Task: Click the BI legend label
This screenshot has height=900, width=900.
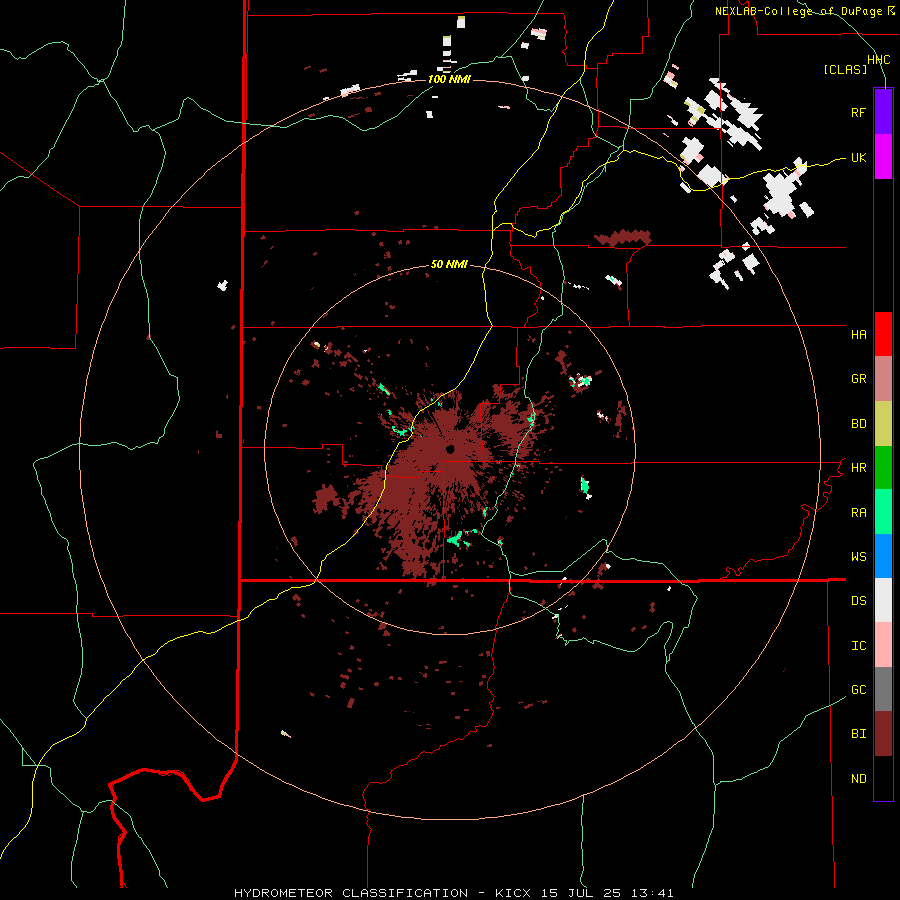Action: 858,734
